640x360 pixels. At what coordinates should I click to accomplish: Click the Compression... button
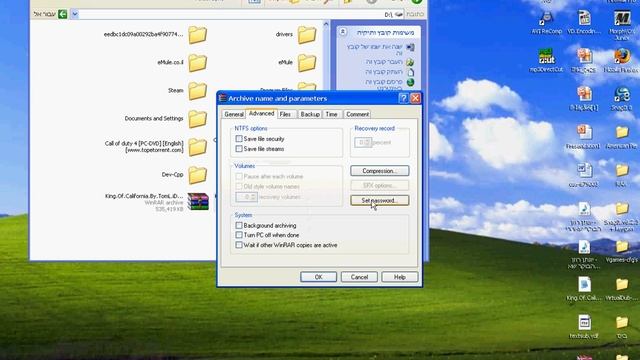pyautogui.click(x=380, y=171)
